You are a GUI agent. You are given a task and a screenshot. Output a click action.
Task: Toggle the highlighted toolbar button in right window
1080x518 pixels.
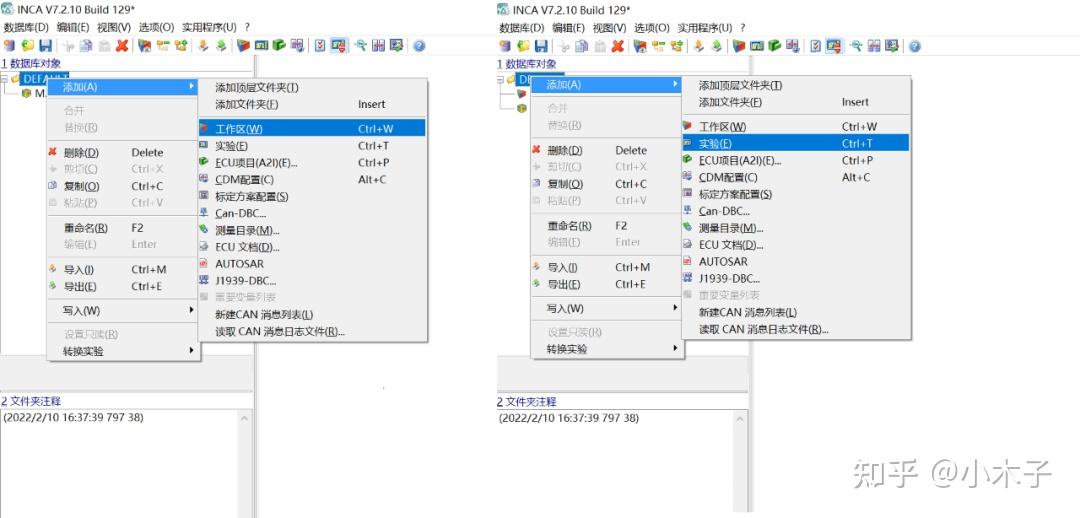[x=834, y=46]
